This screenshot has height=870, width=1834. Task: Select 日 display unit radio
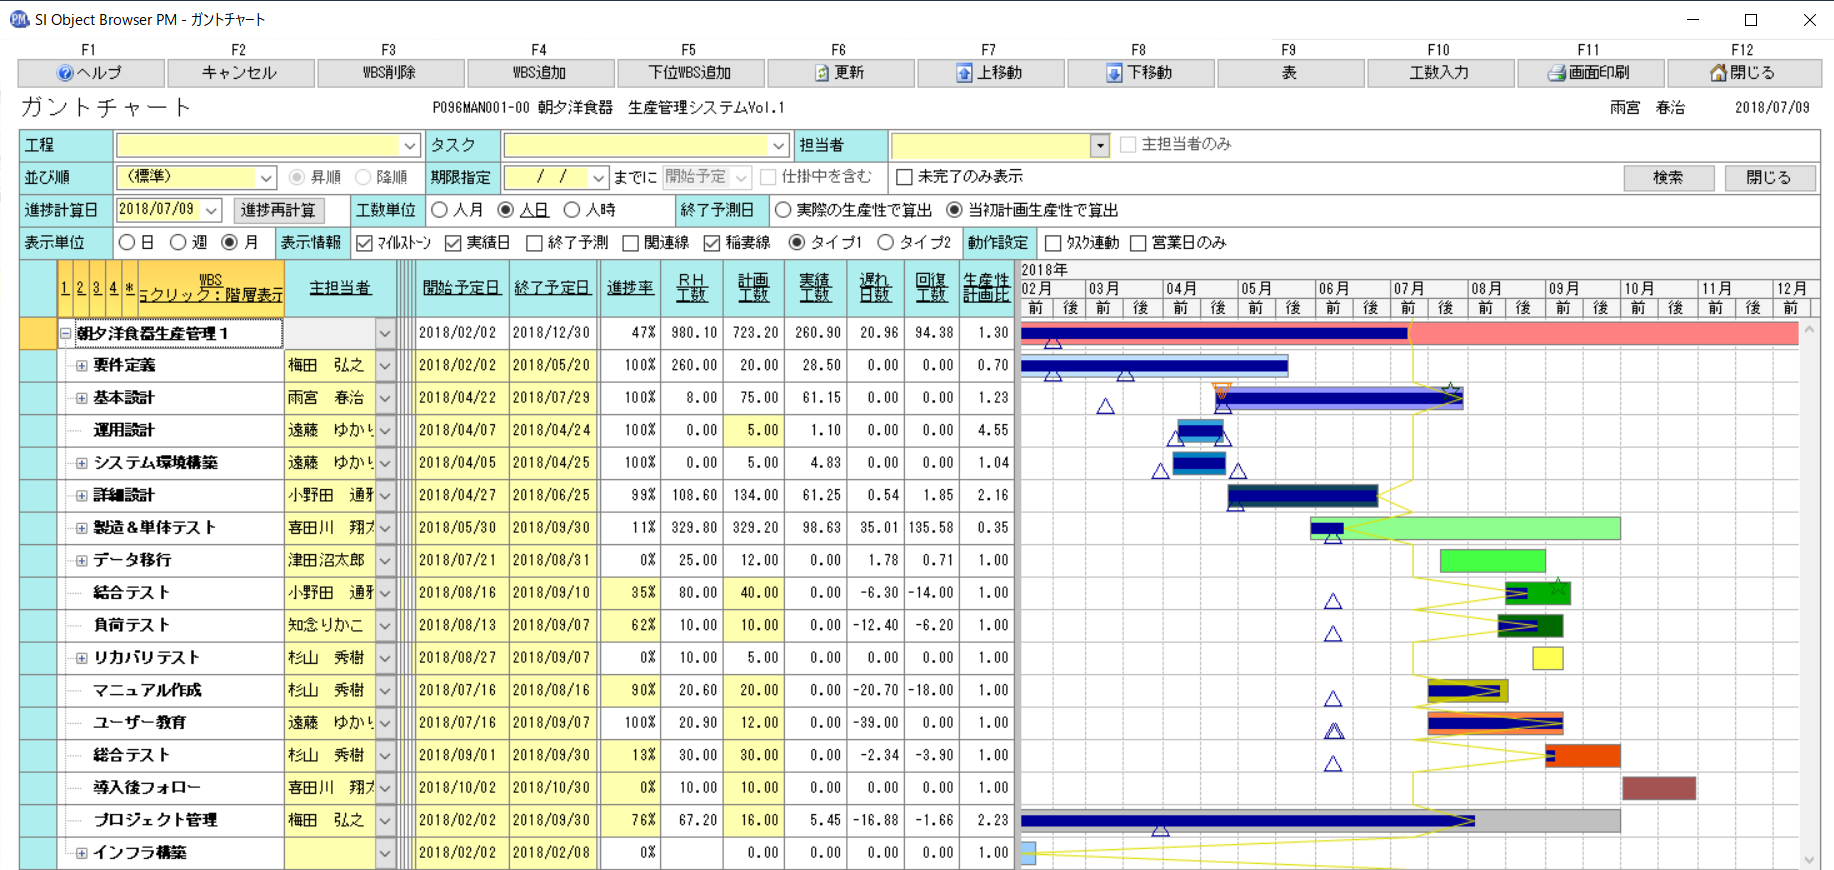pos(126,242)
